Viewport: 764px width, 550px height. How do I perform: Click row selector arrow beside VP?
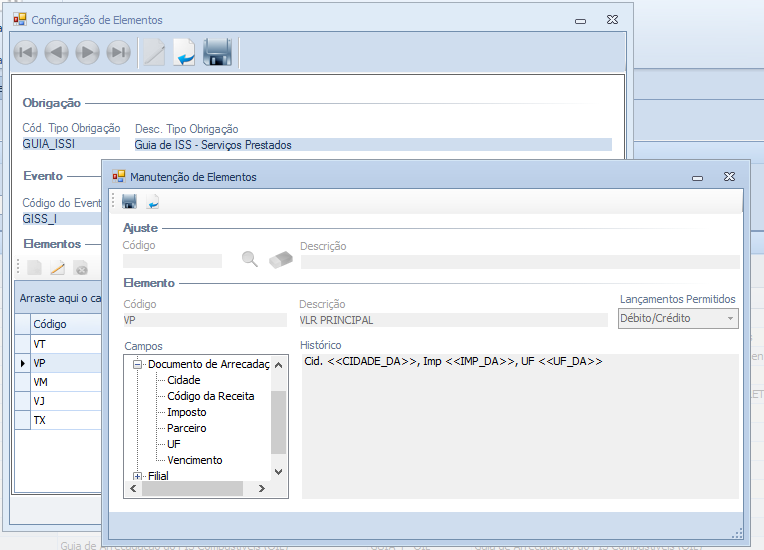(22, 363)
